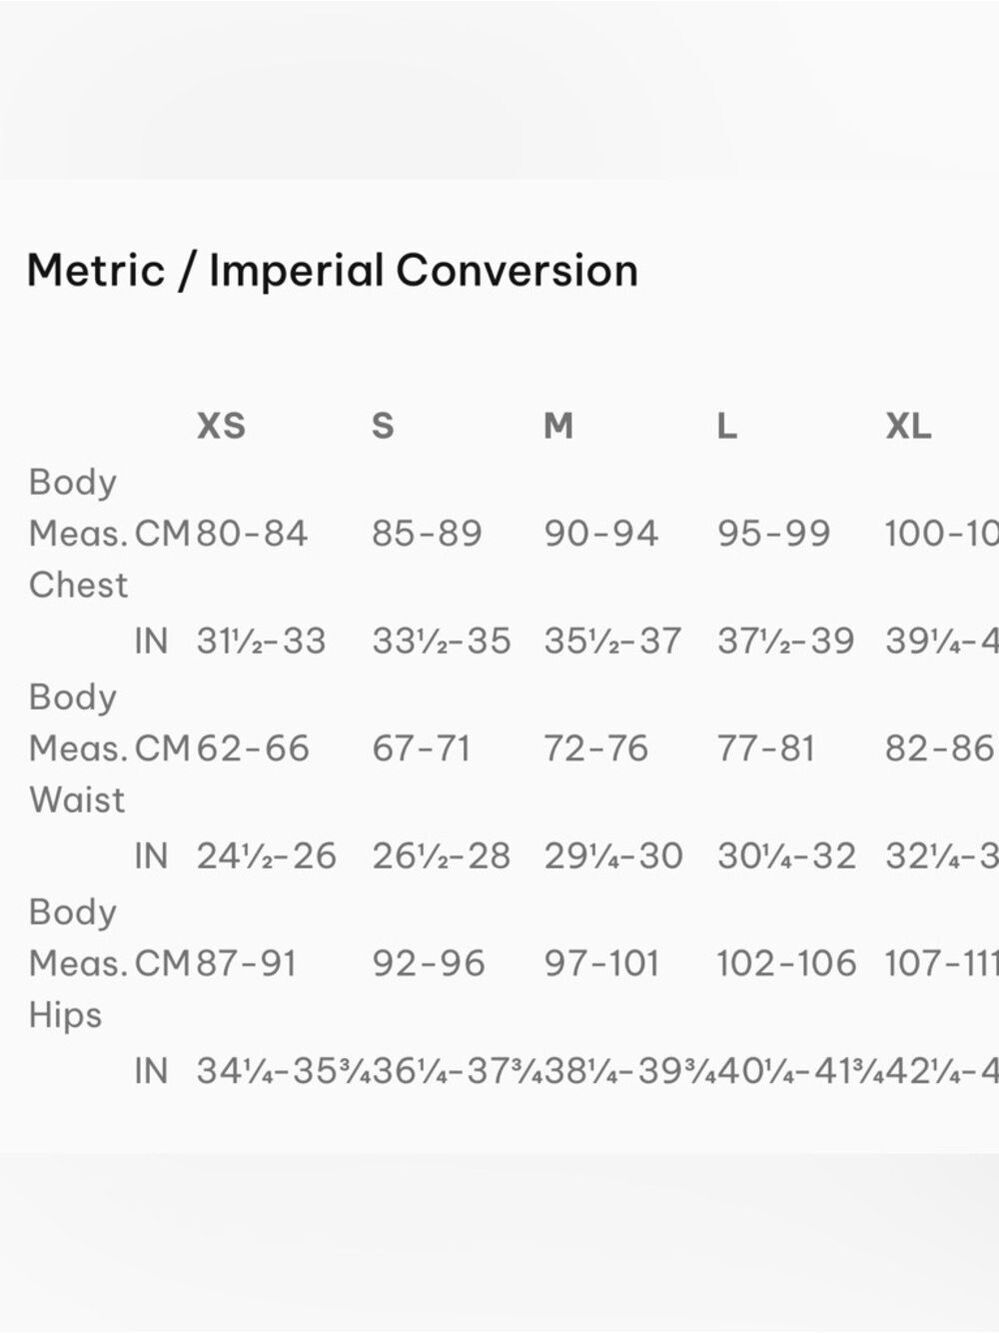Select the M size column header

coord(558,426)
